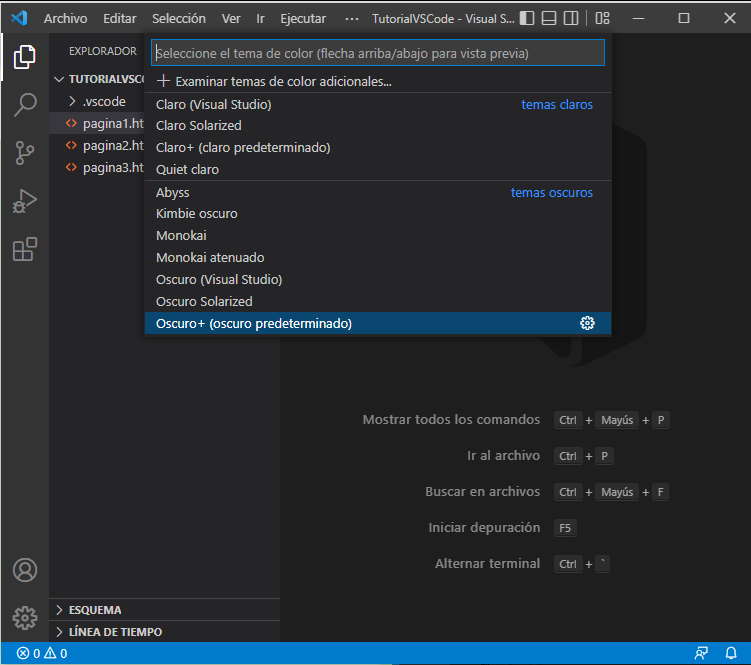Focus the color theme search field
This screenshot has width=751, height=665.
tap(378, 53)
